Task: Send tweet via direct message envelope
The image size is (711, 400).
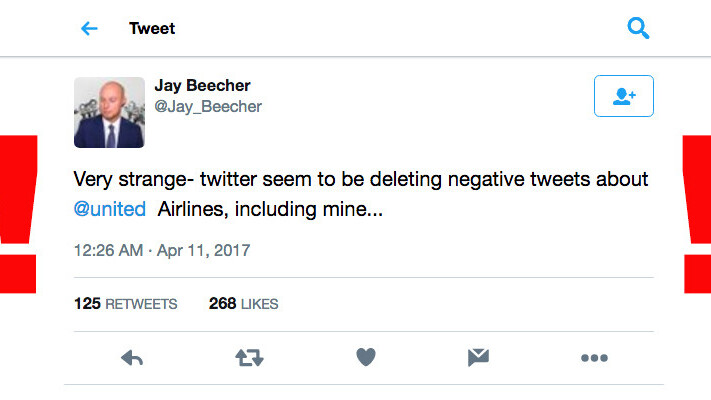Action: click(x=479, y=357)
